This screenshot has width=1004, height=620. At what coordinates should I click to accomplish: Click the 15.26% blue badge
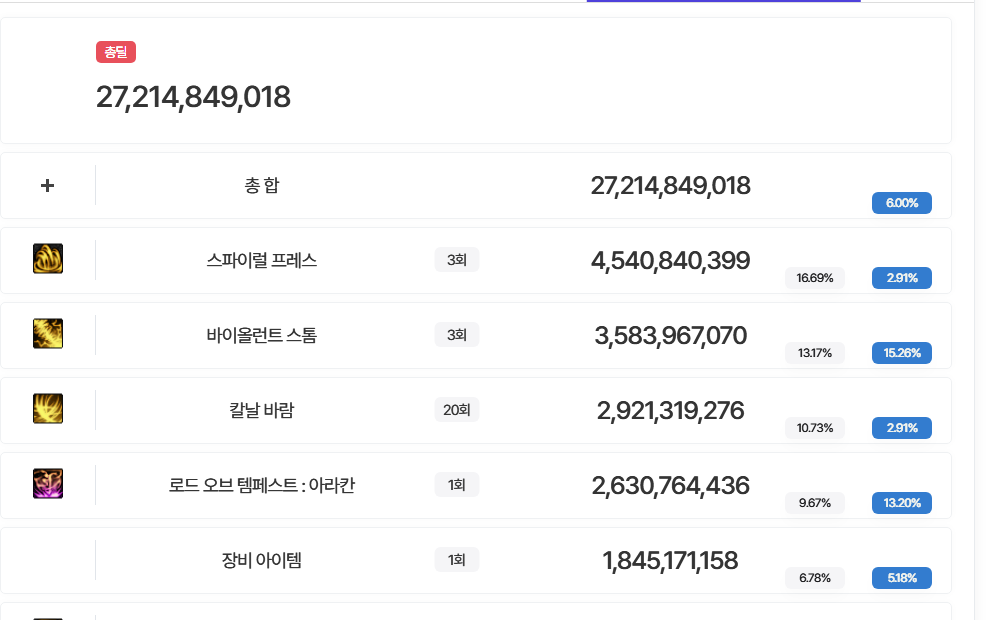click(902, 352)
